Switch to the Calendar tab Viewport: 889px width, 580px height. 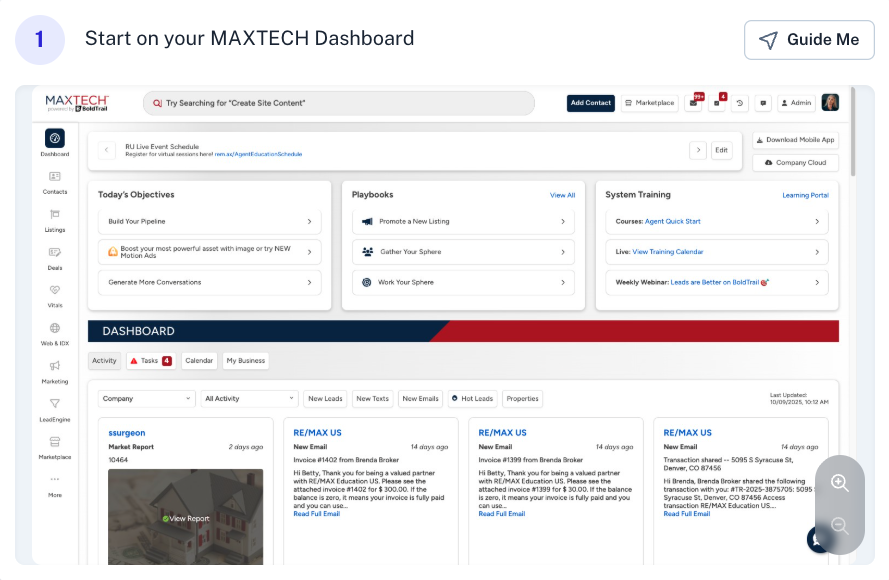[x=199, y=361]
